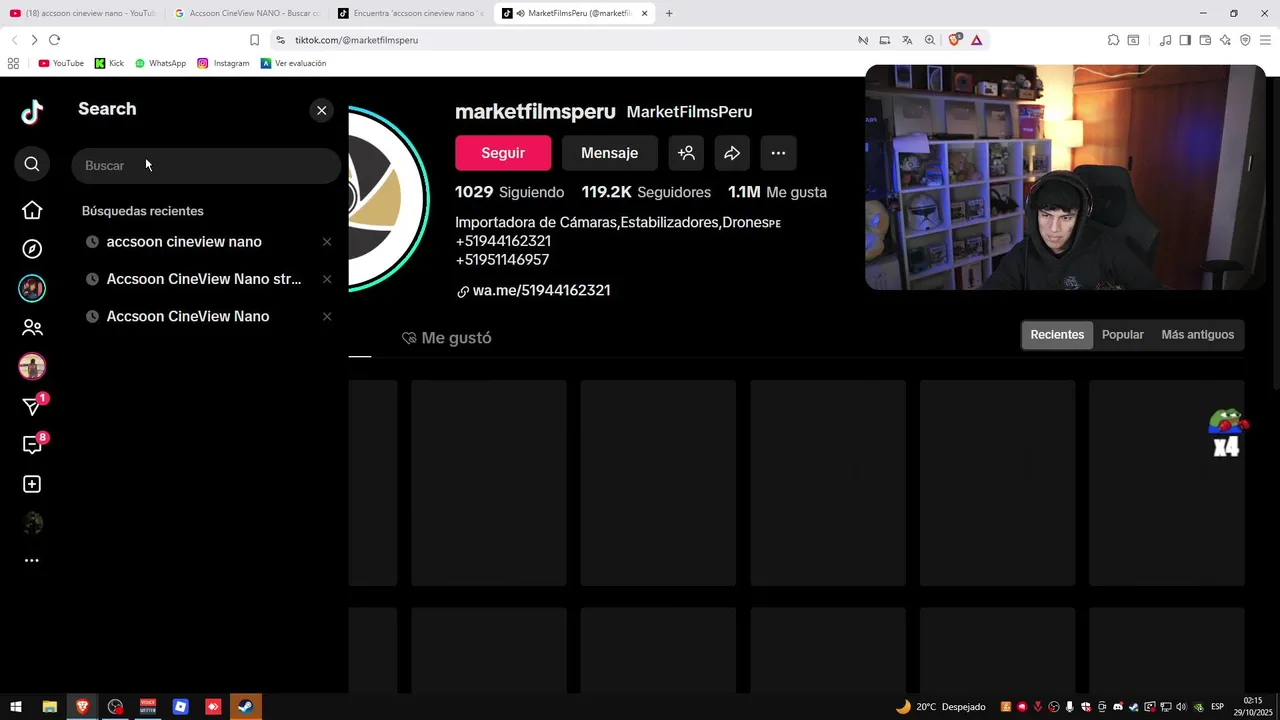Open the three-dot More menu in the sidebar
The height and width of the screenshot is (720, 1280).
[32, 560]
